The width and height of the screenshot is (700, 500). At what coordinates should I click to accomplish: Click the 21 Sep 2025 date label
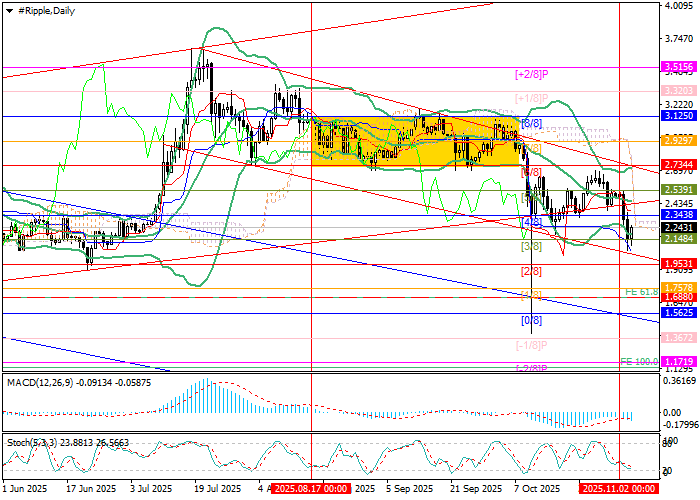click(x=476, y=488)
